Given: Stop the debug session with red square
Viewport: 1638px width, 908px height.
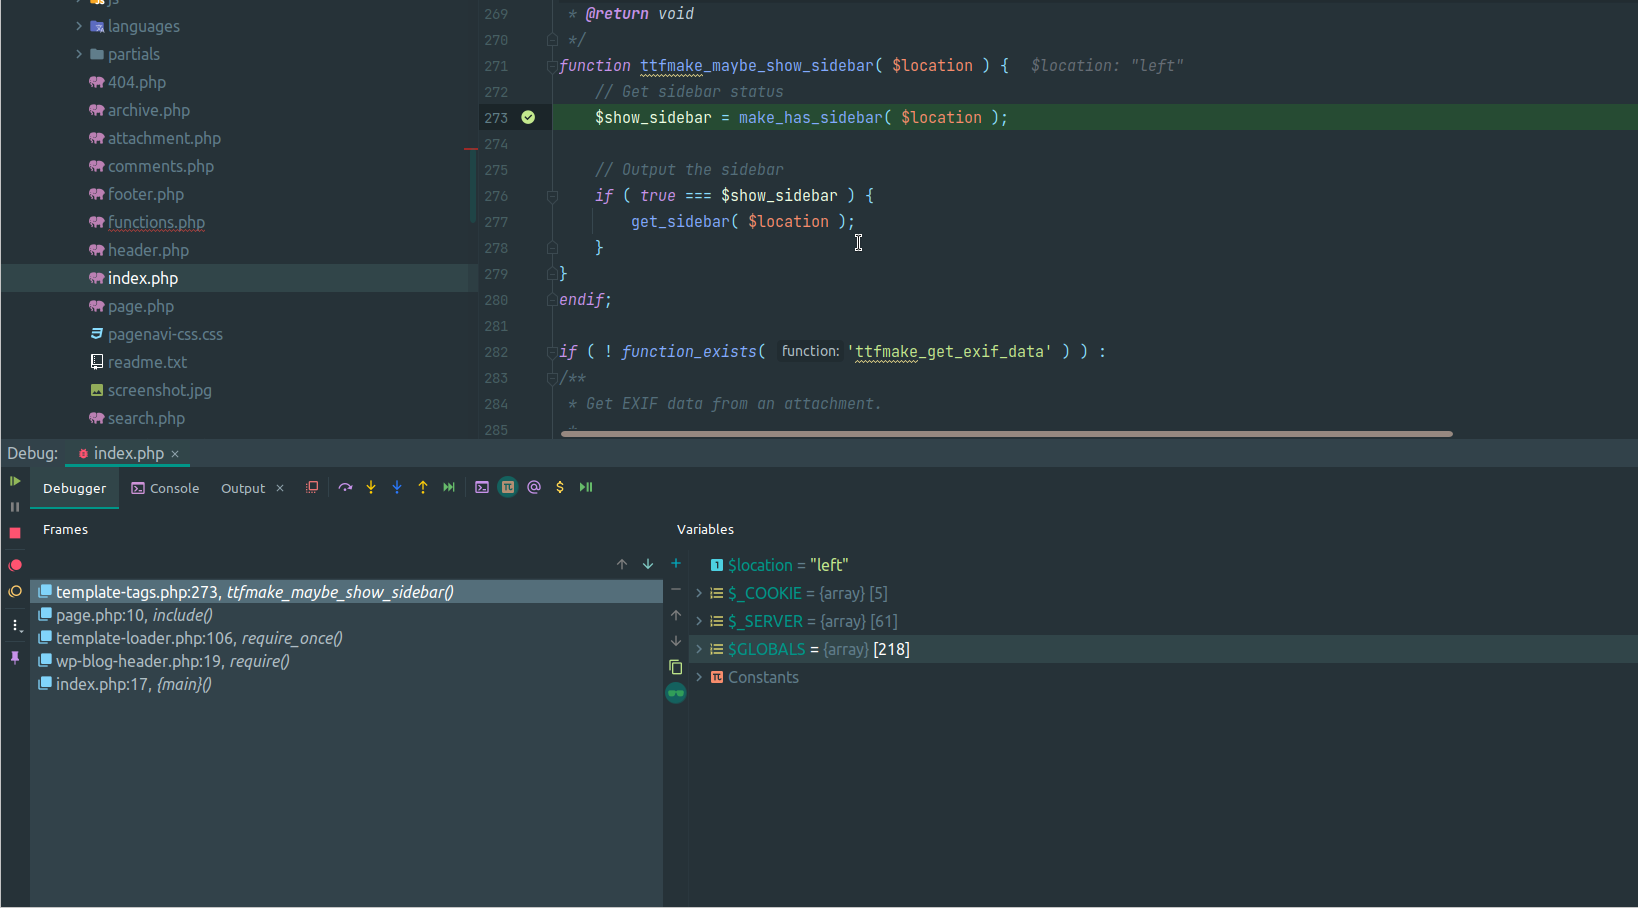Looking at the screenshot, I should point(15,533).
